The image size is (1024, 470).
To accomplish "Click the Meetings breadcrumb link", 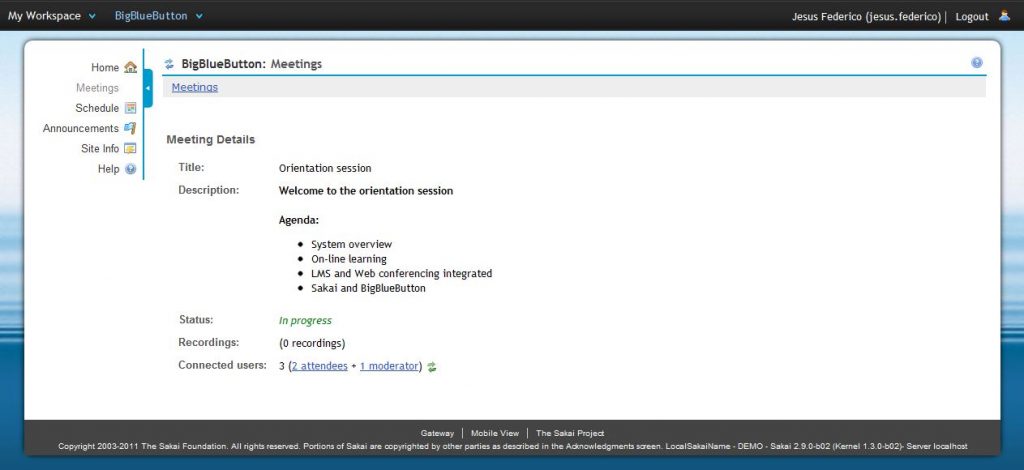I will pos(195,87).
